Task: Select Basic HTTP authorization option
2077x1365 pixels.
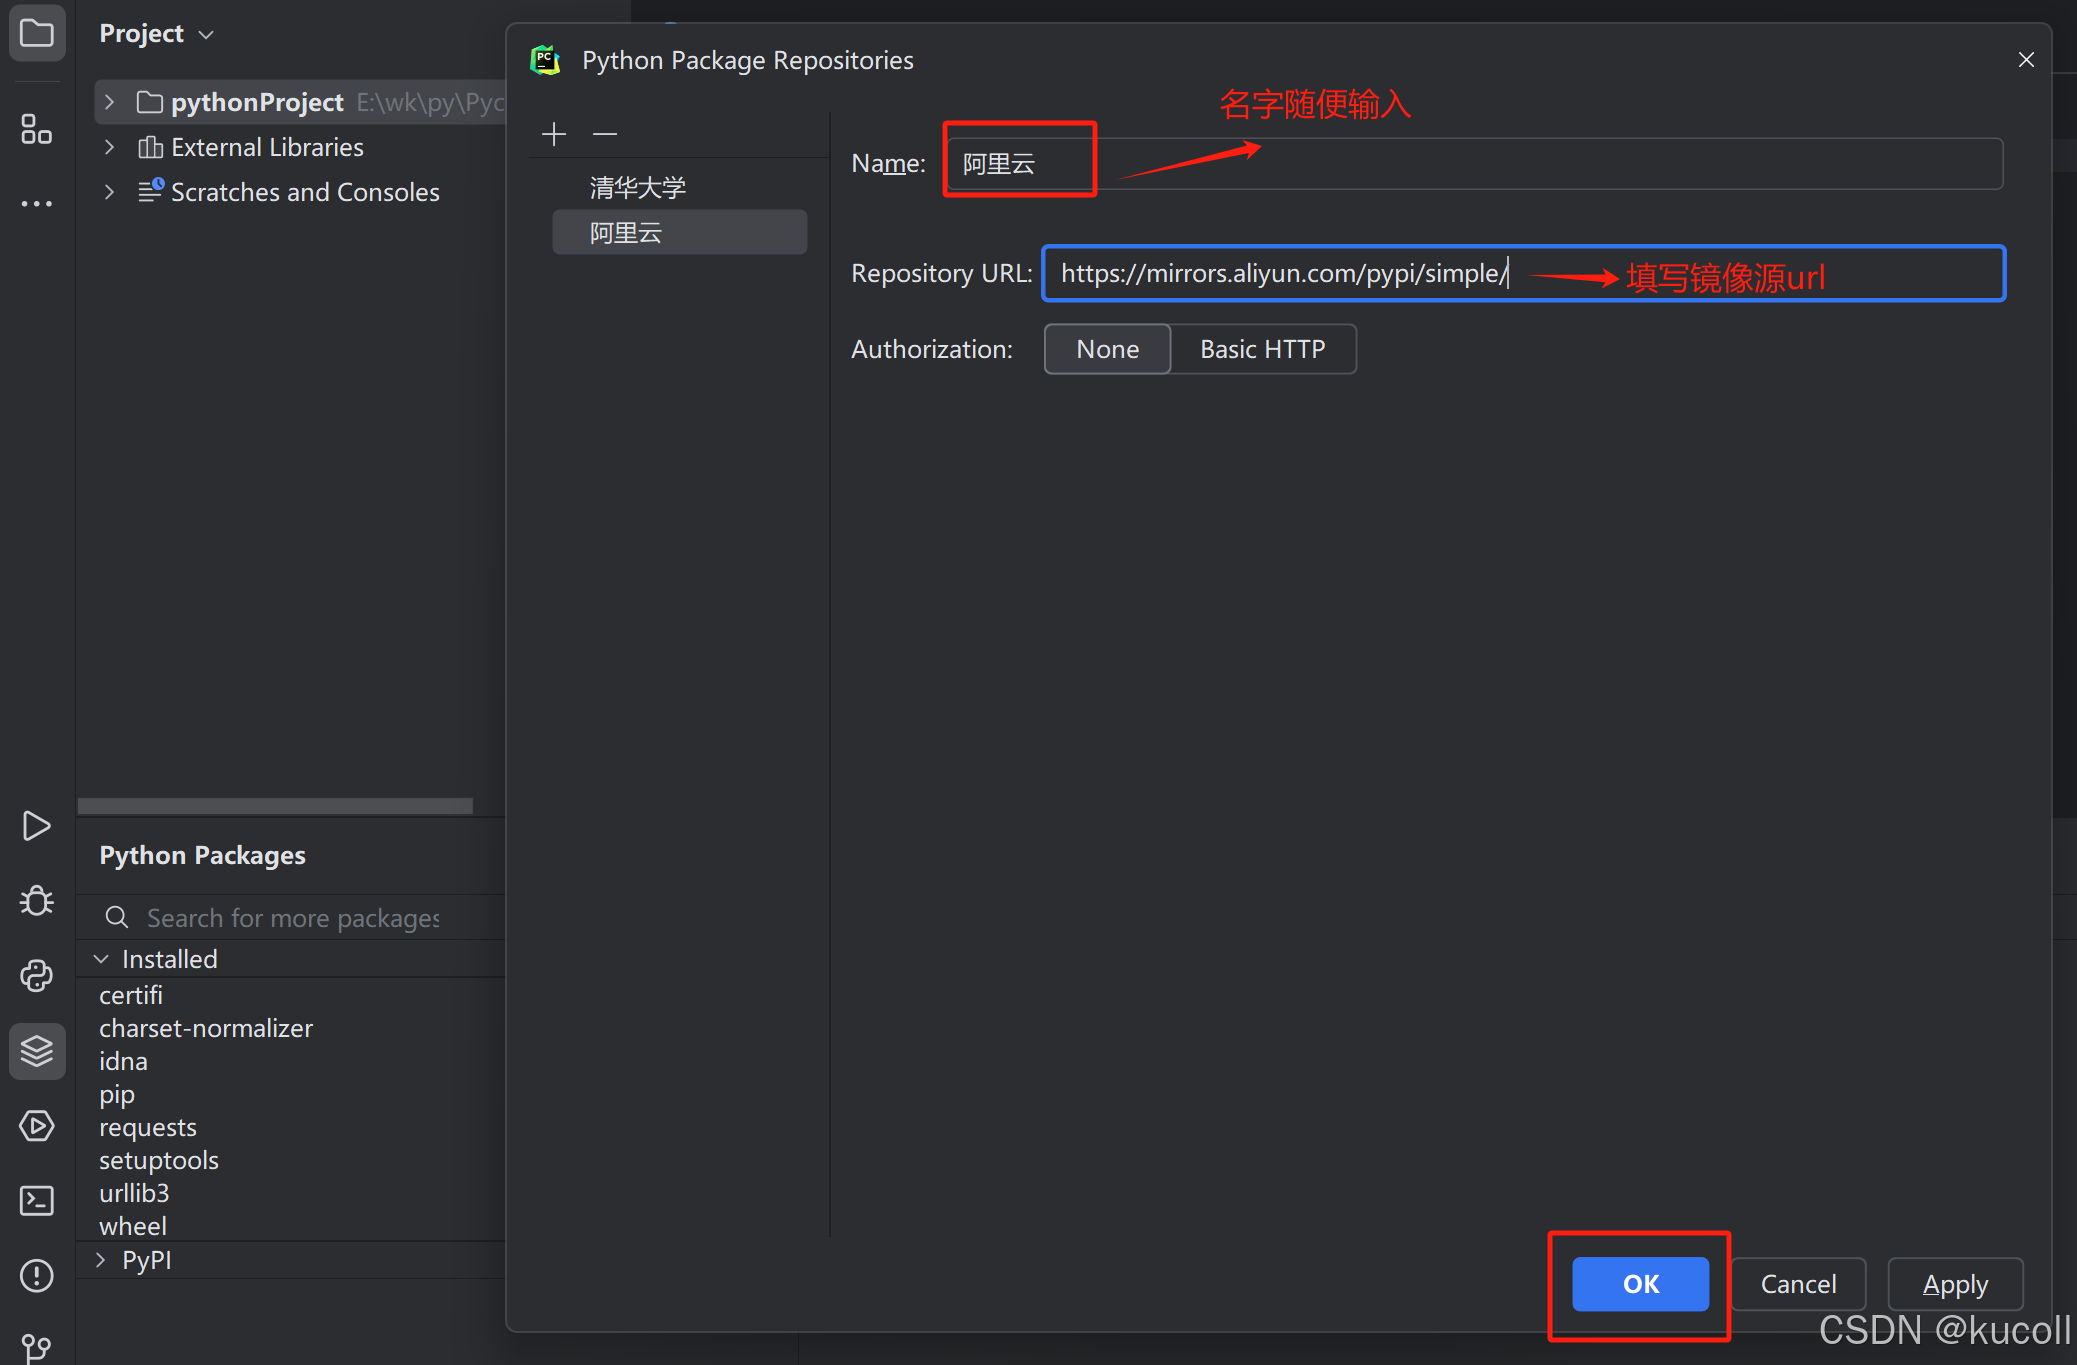Action: [x=1263, y=349]
